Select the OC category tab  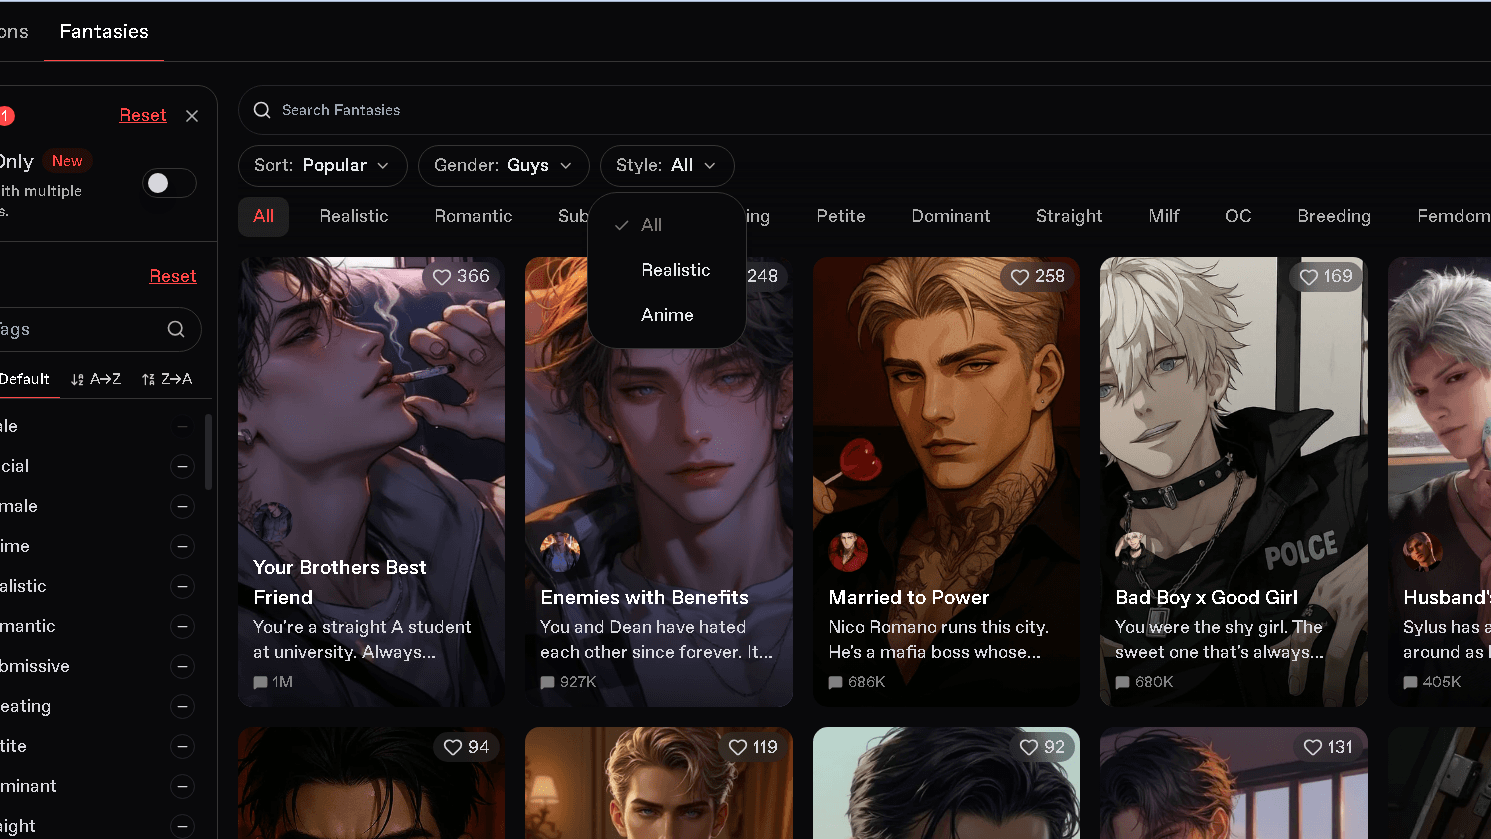(x=1238, y=216)
